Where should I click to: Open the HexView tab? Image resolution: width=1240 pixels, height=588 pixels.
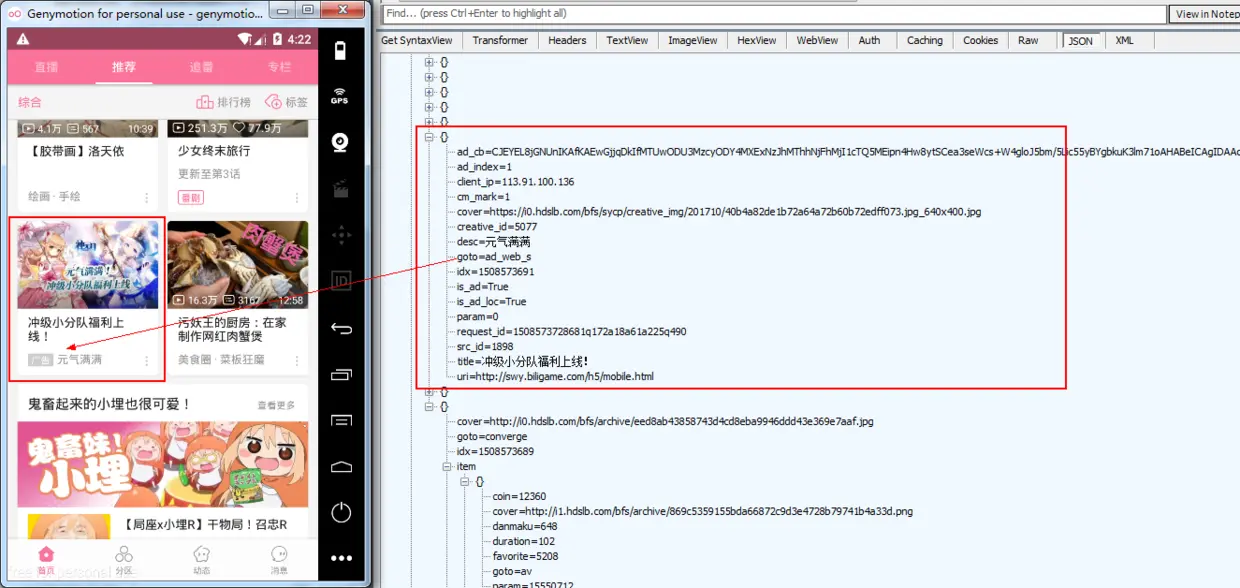pyautogui.click(x=757, y=41)
